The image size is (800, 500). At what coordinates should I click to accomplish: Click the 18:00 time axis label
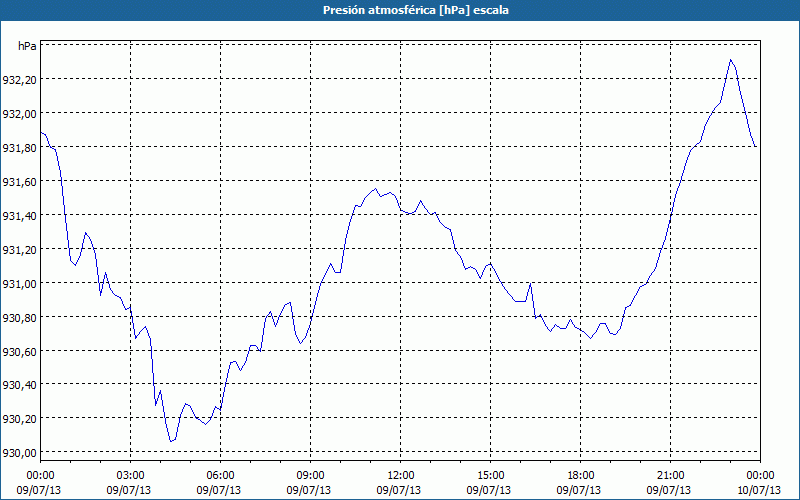point(581,476)
